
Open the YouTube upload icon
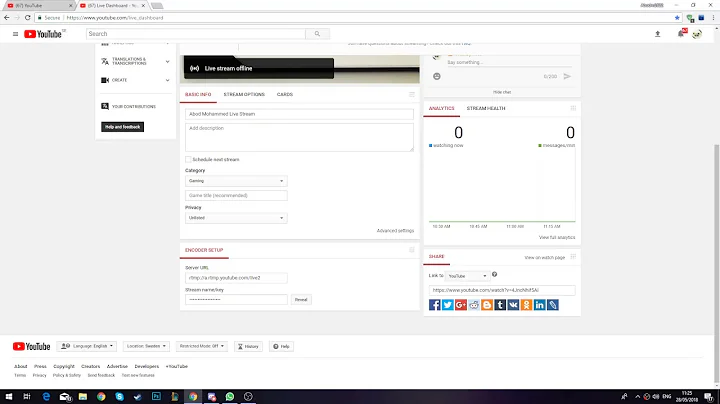pos(658,34)
